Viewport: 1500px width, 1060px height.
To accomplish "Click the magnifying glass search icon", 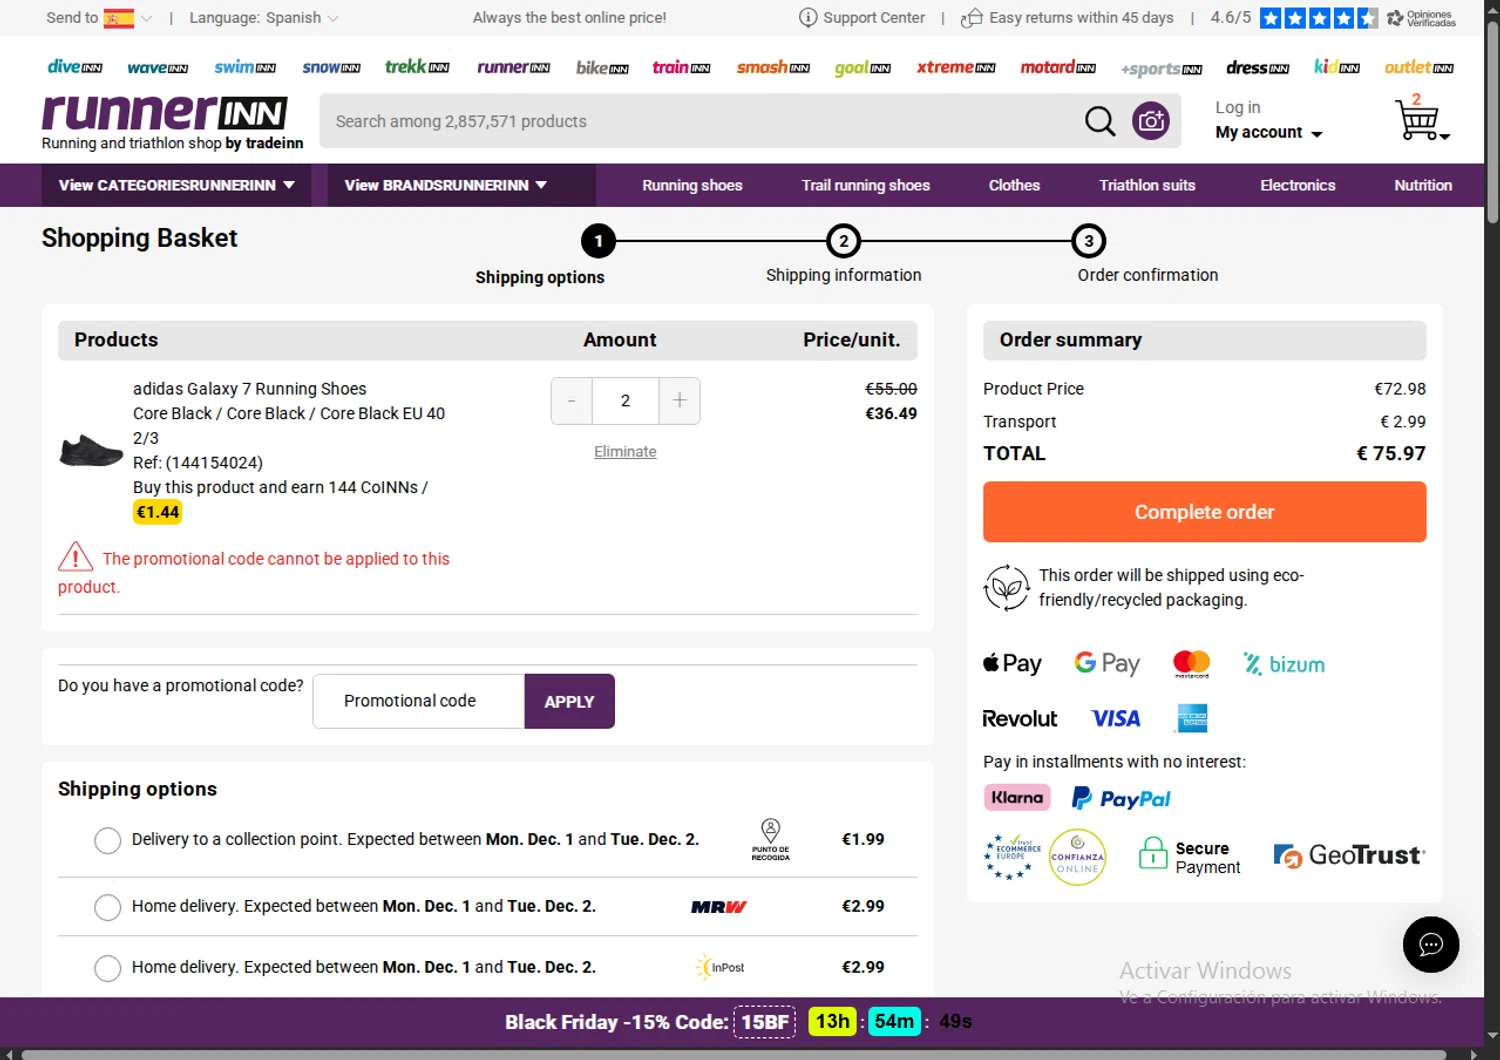I will [1100, 121].
